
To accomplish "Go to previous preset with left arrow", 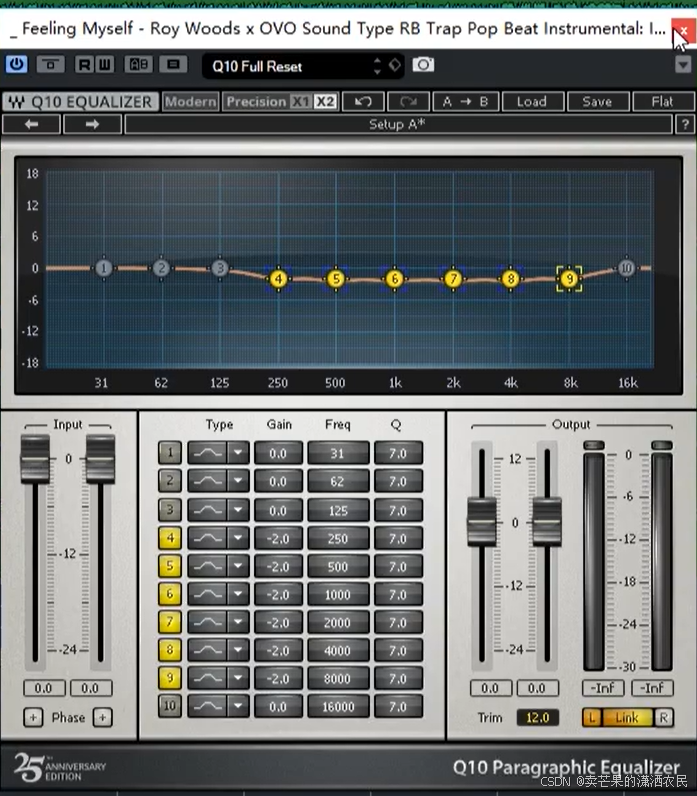I will click(31, 124).
